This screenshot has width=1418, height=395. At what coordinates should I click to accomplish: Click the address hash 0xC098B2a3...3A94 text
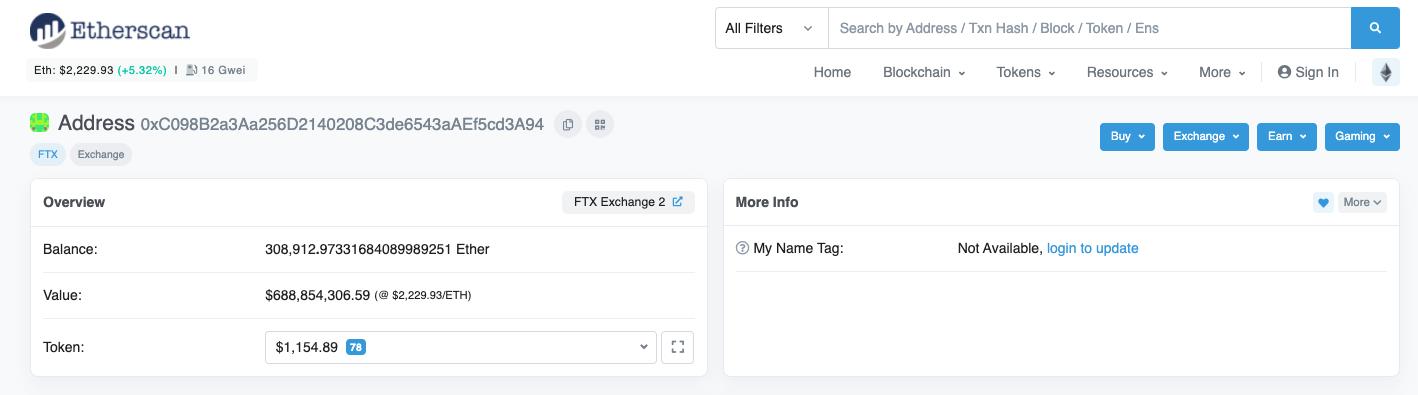pyautogui.click(x=342, y=124)
